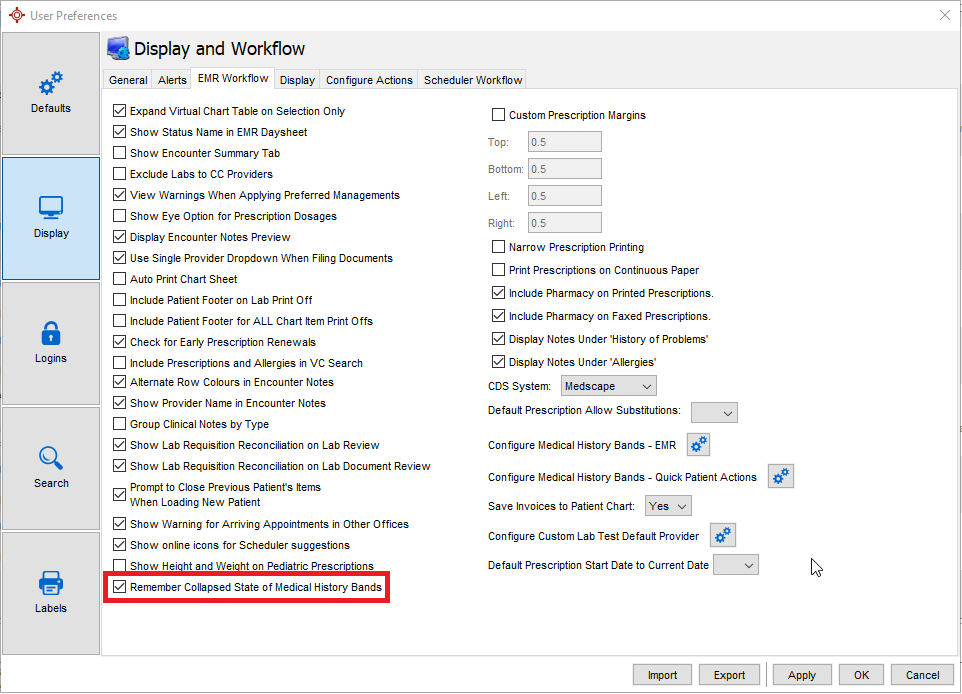The image size is (962, 694).
Task: Open the Defaults gears sidebar section
Action: [x=51, y=93]
